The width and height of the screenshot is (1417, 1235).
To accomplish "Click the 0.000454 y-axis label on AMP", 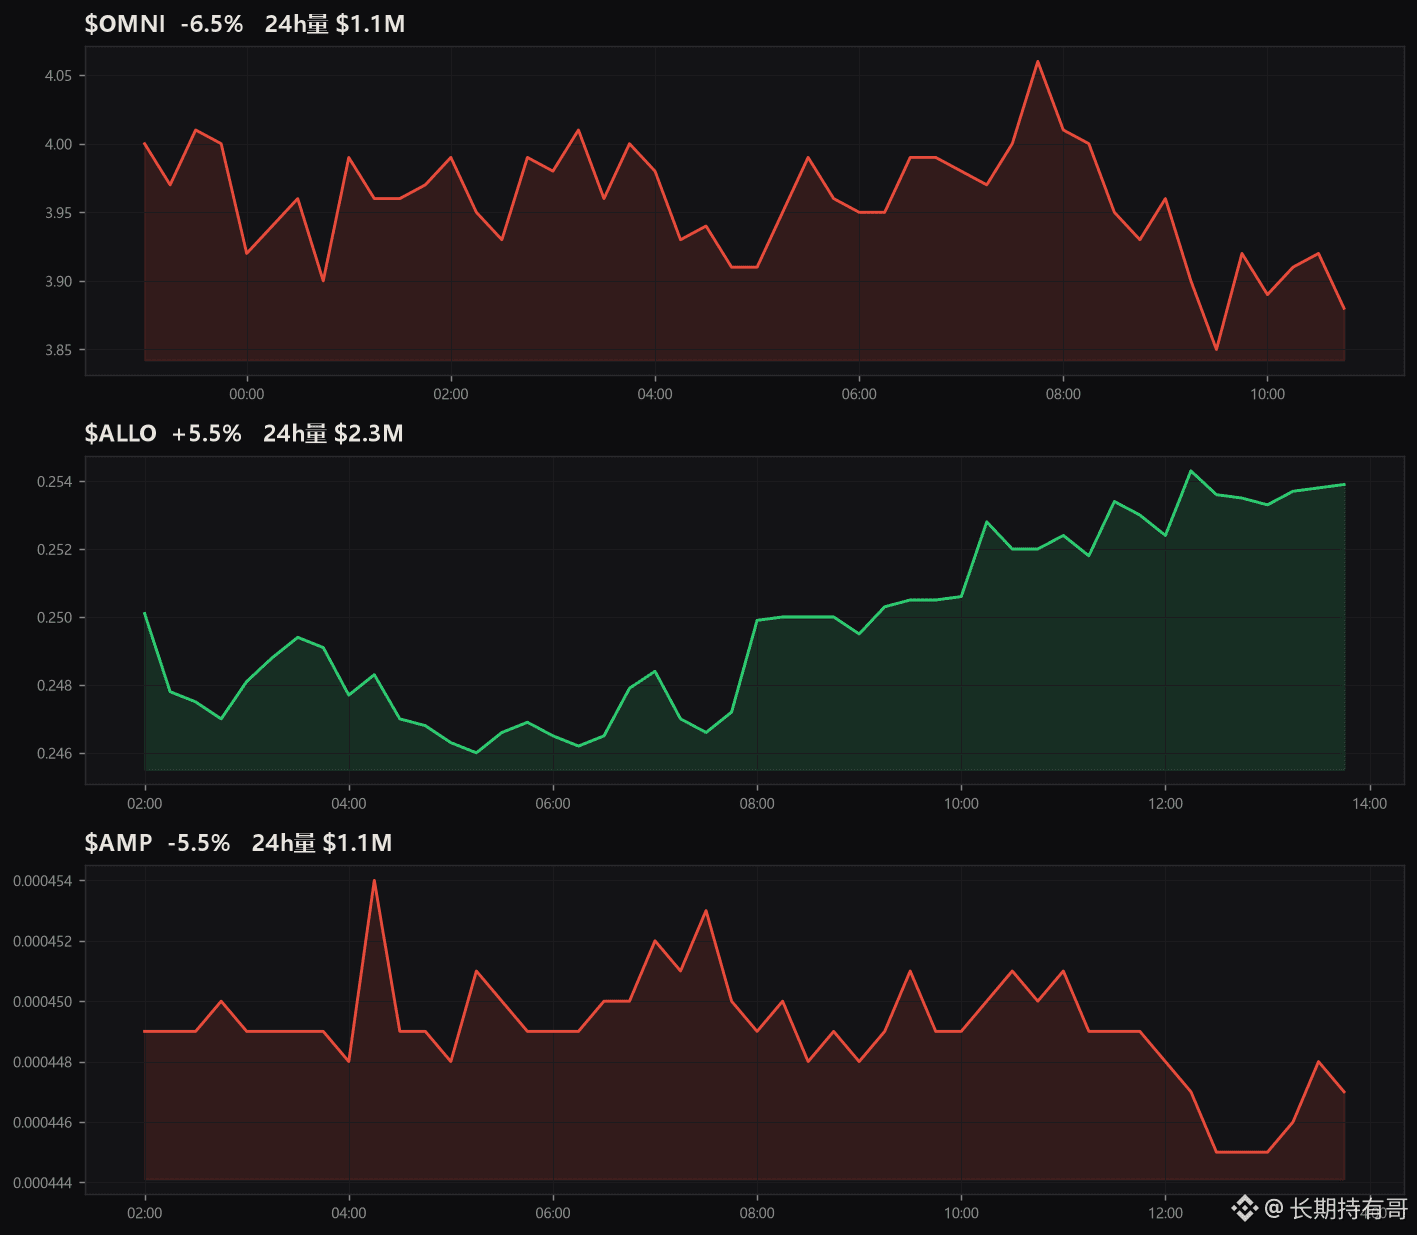I will (43, 881).
